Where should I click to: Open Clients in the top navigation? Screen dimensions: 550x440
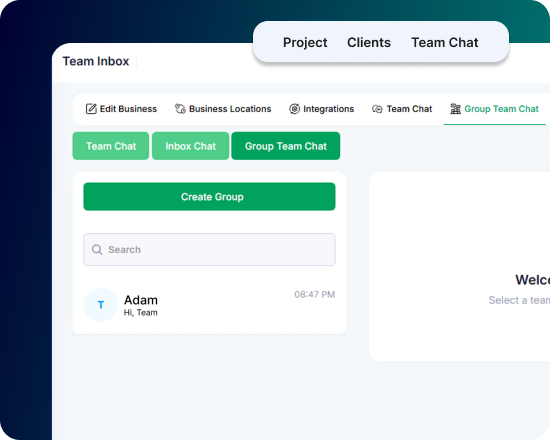pyautogui.click(x=369, y=42)
